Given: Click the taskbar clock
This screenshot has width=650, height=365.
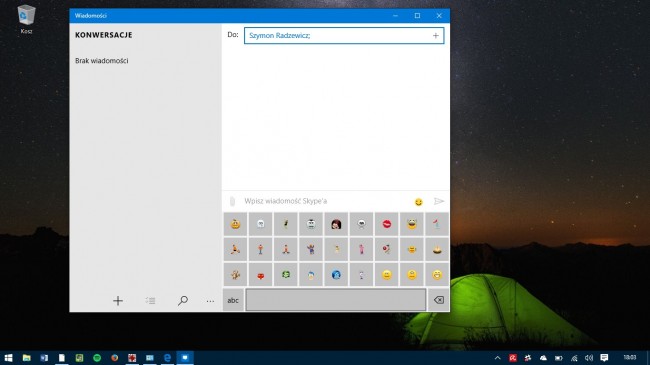Looking at the screenshot, I should [x=629, y=358].
